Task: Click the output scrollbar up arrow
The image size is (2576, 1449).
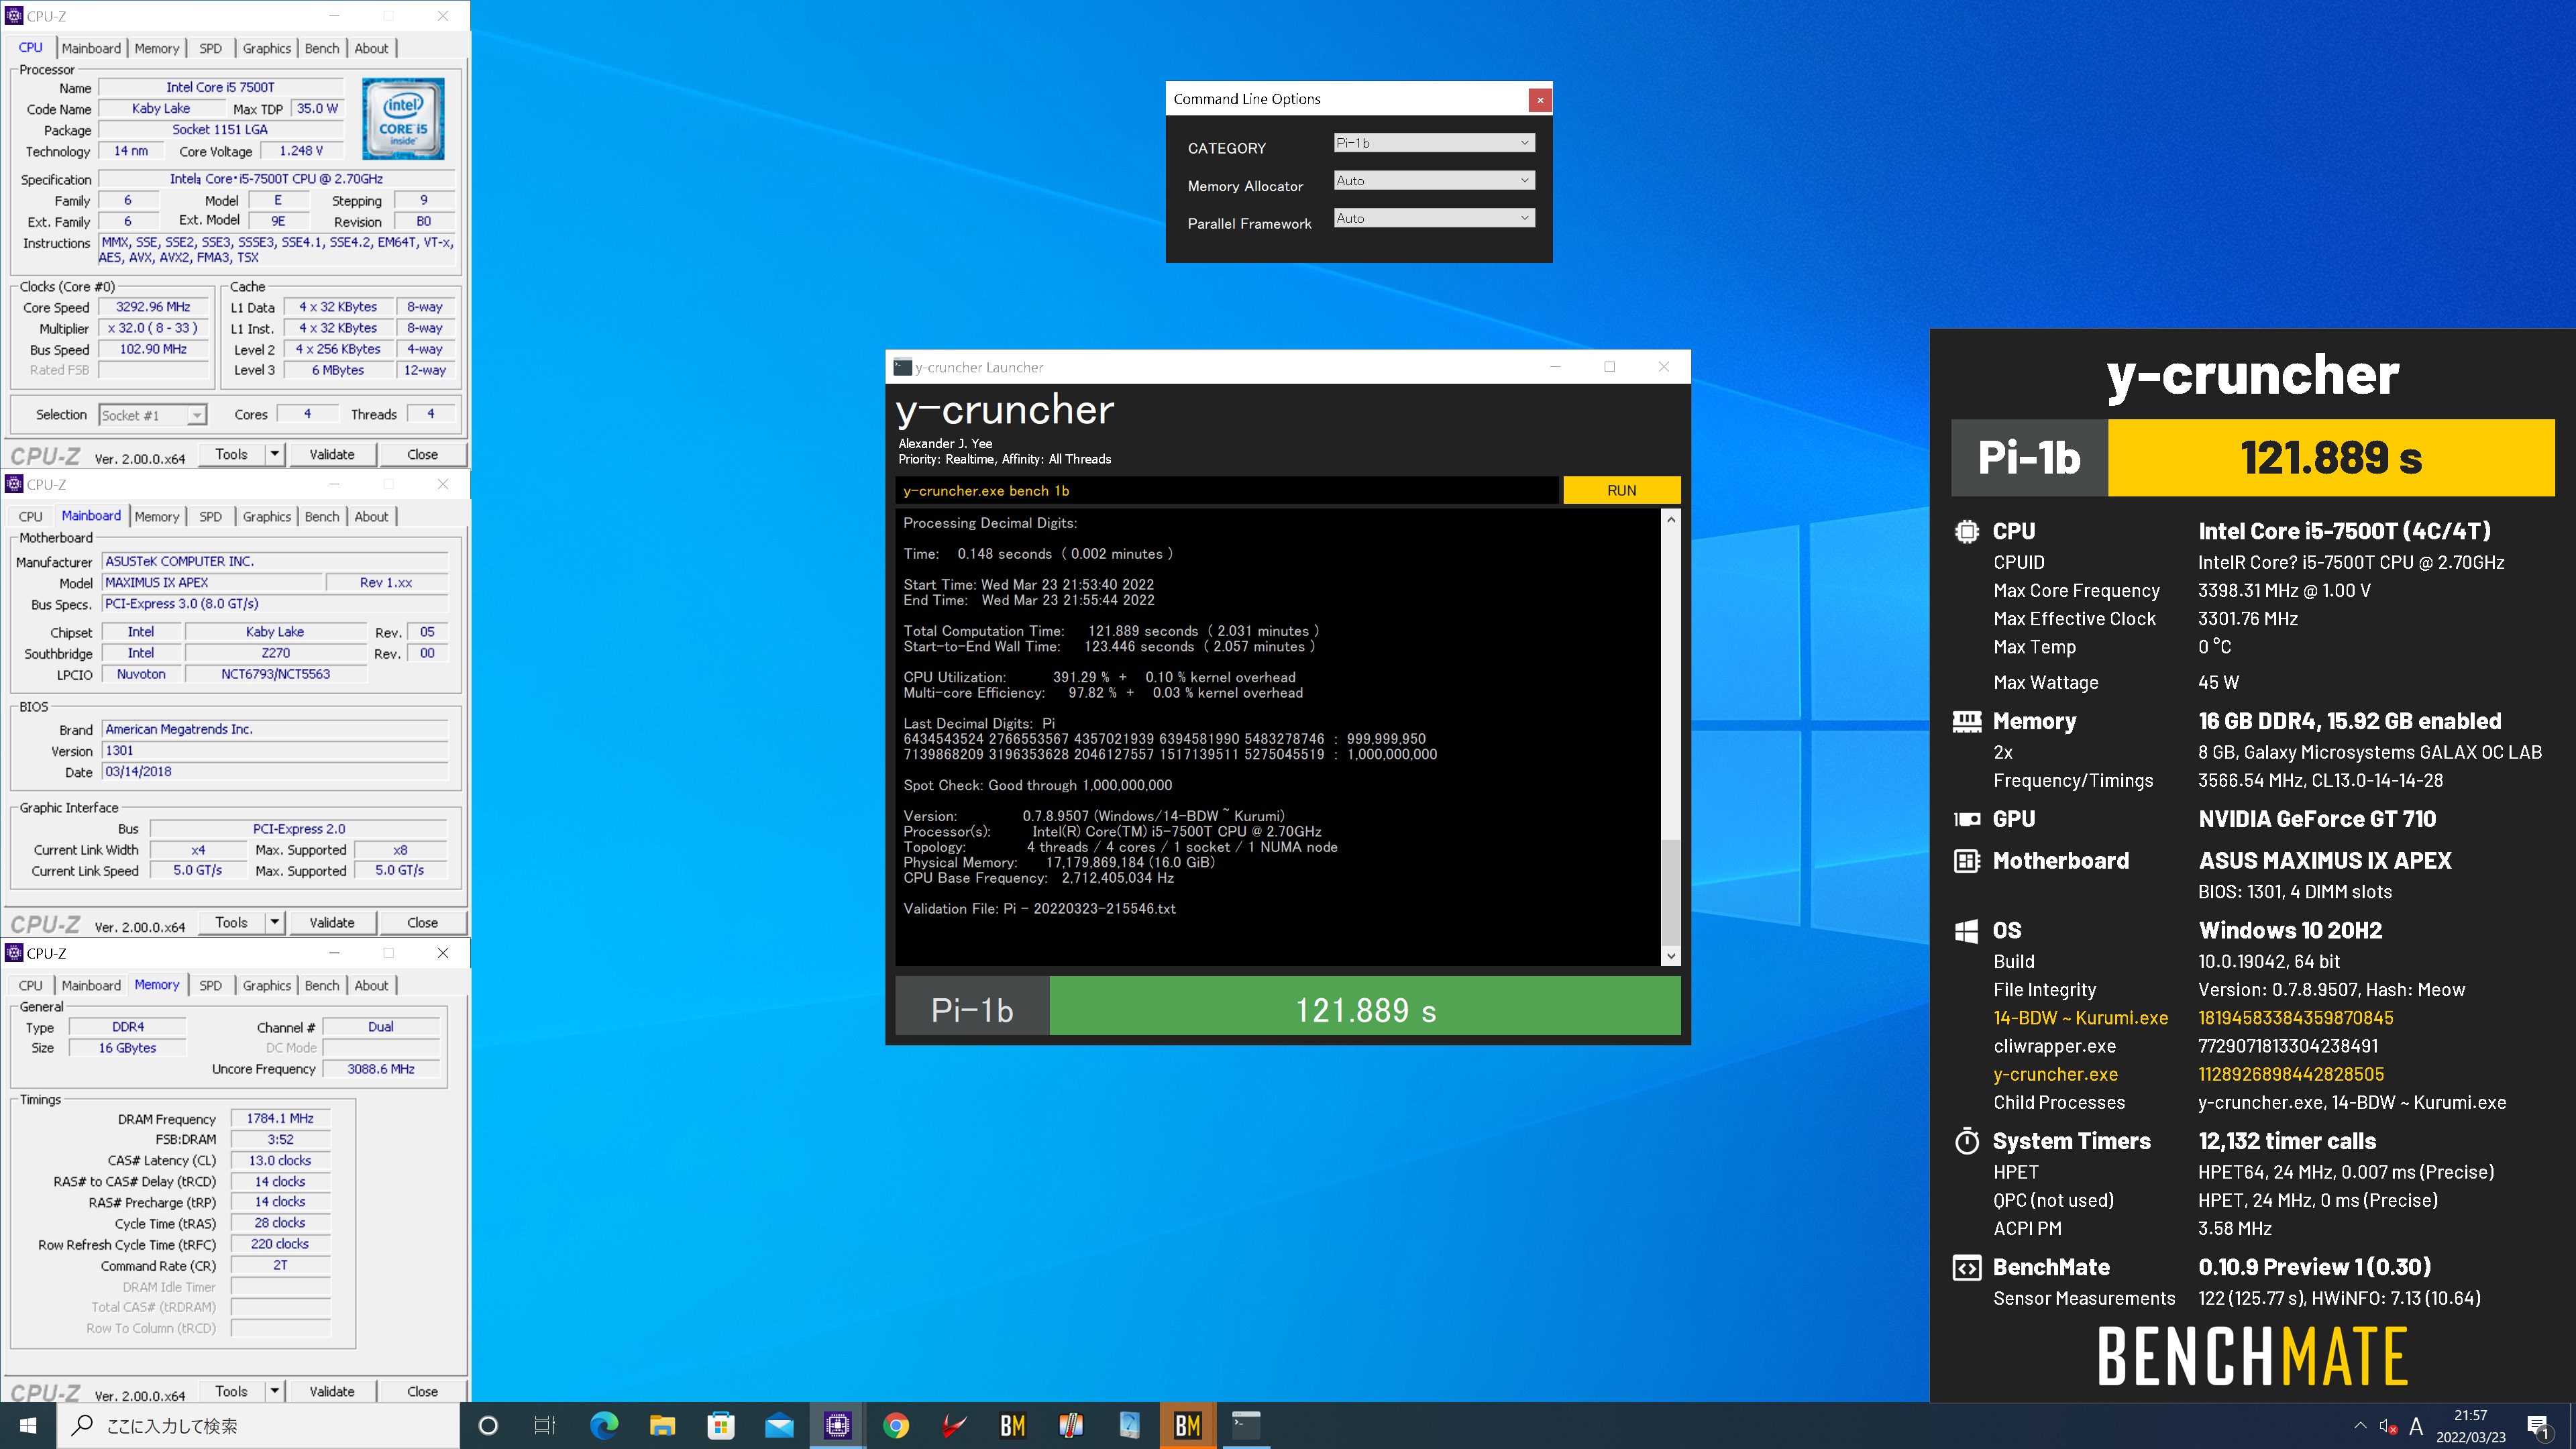Action: pyautogui.click(x=1670, y=520)
